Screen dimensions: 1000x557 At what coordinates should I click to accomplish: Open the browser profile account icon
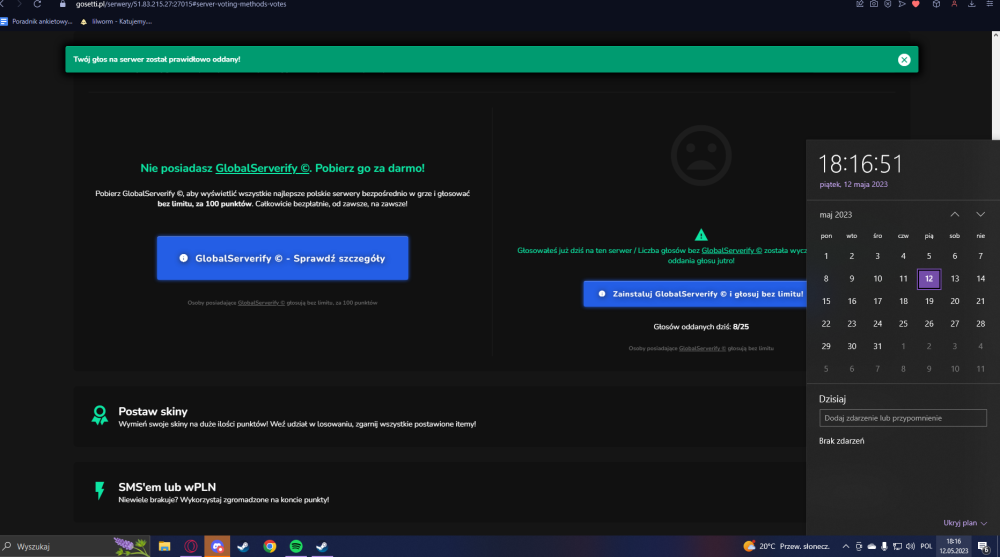click(x=954, y=4)
